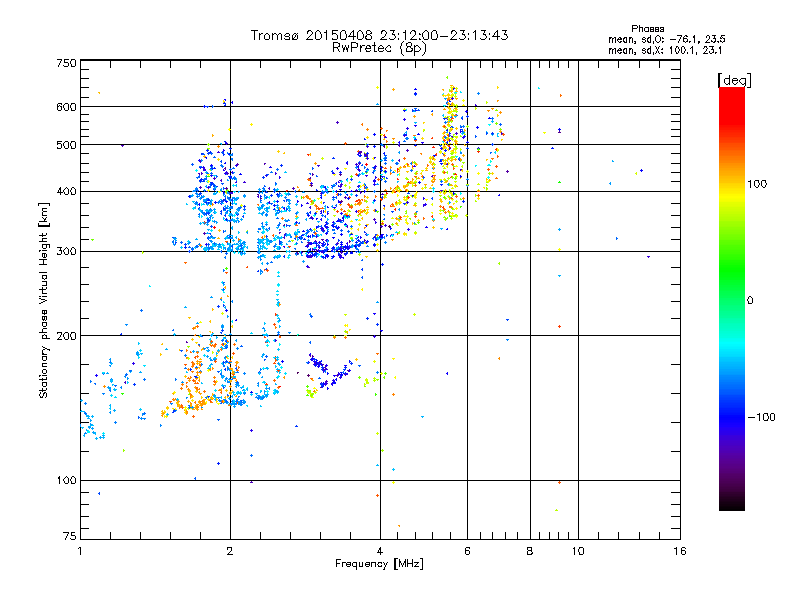800x600 pixels.
Task: Click the y-axis '300' tick label
Action: (x=67, y=252)
